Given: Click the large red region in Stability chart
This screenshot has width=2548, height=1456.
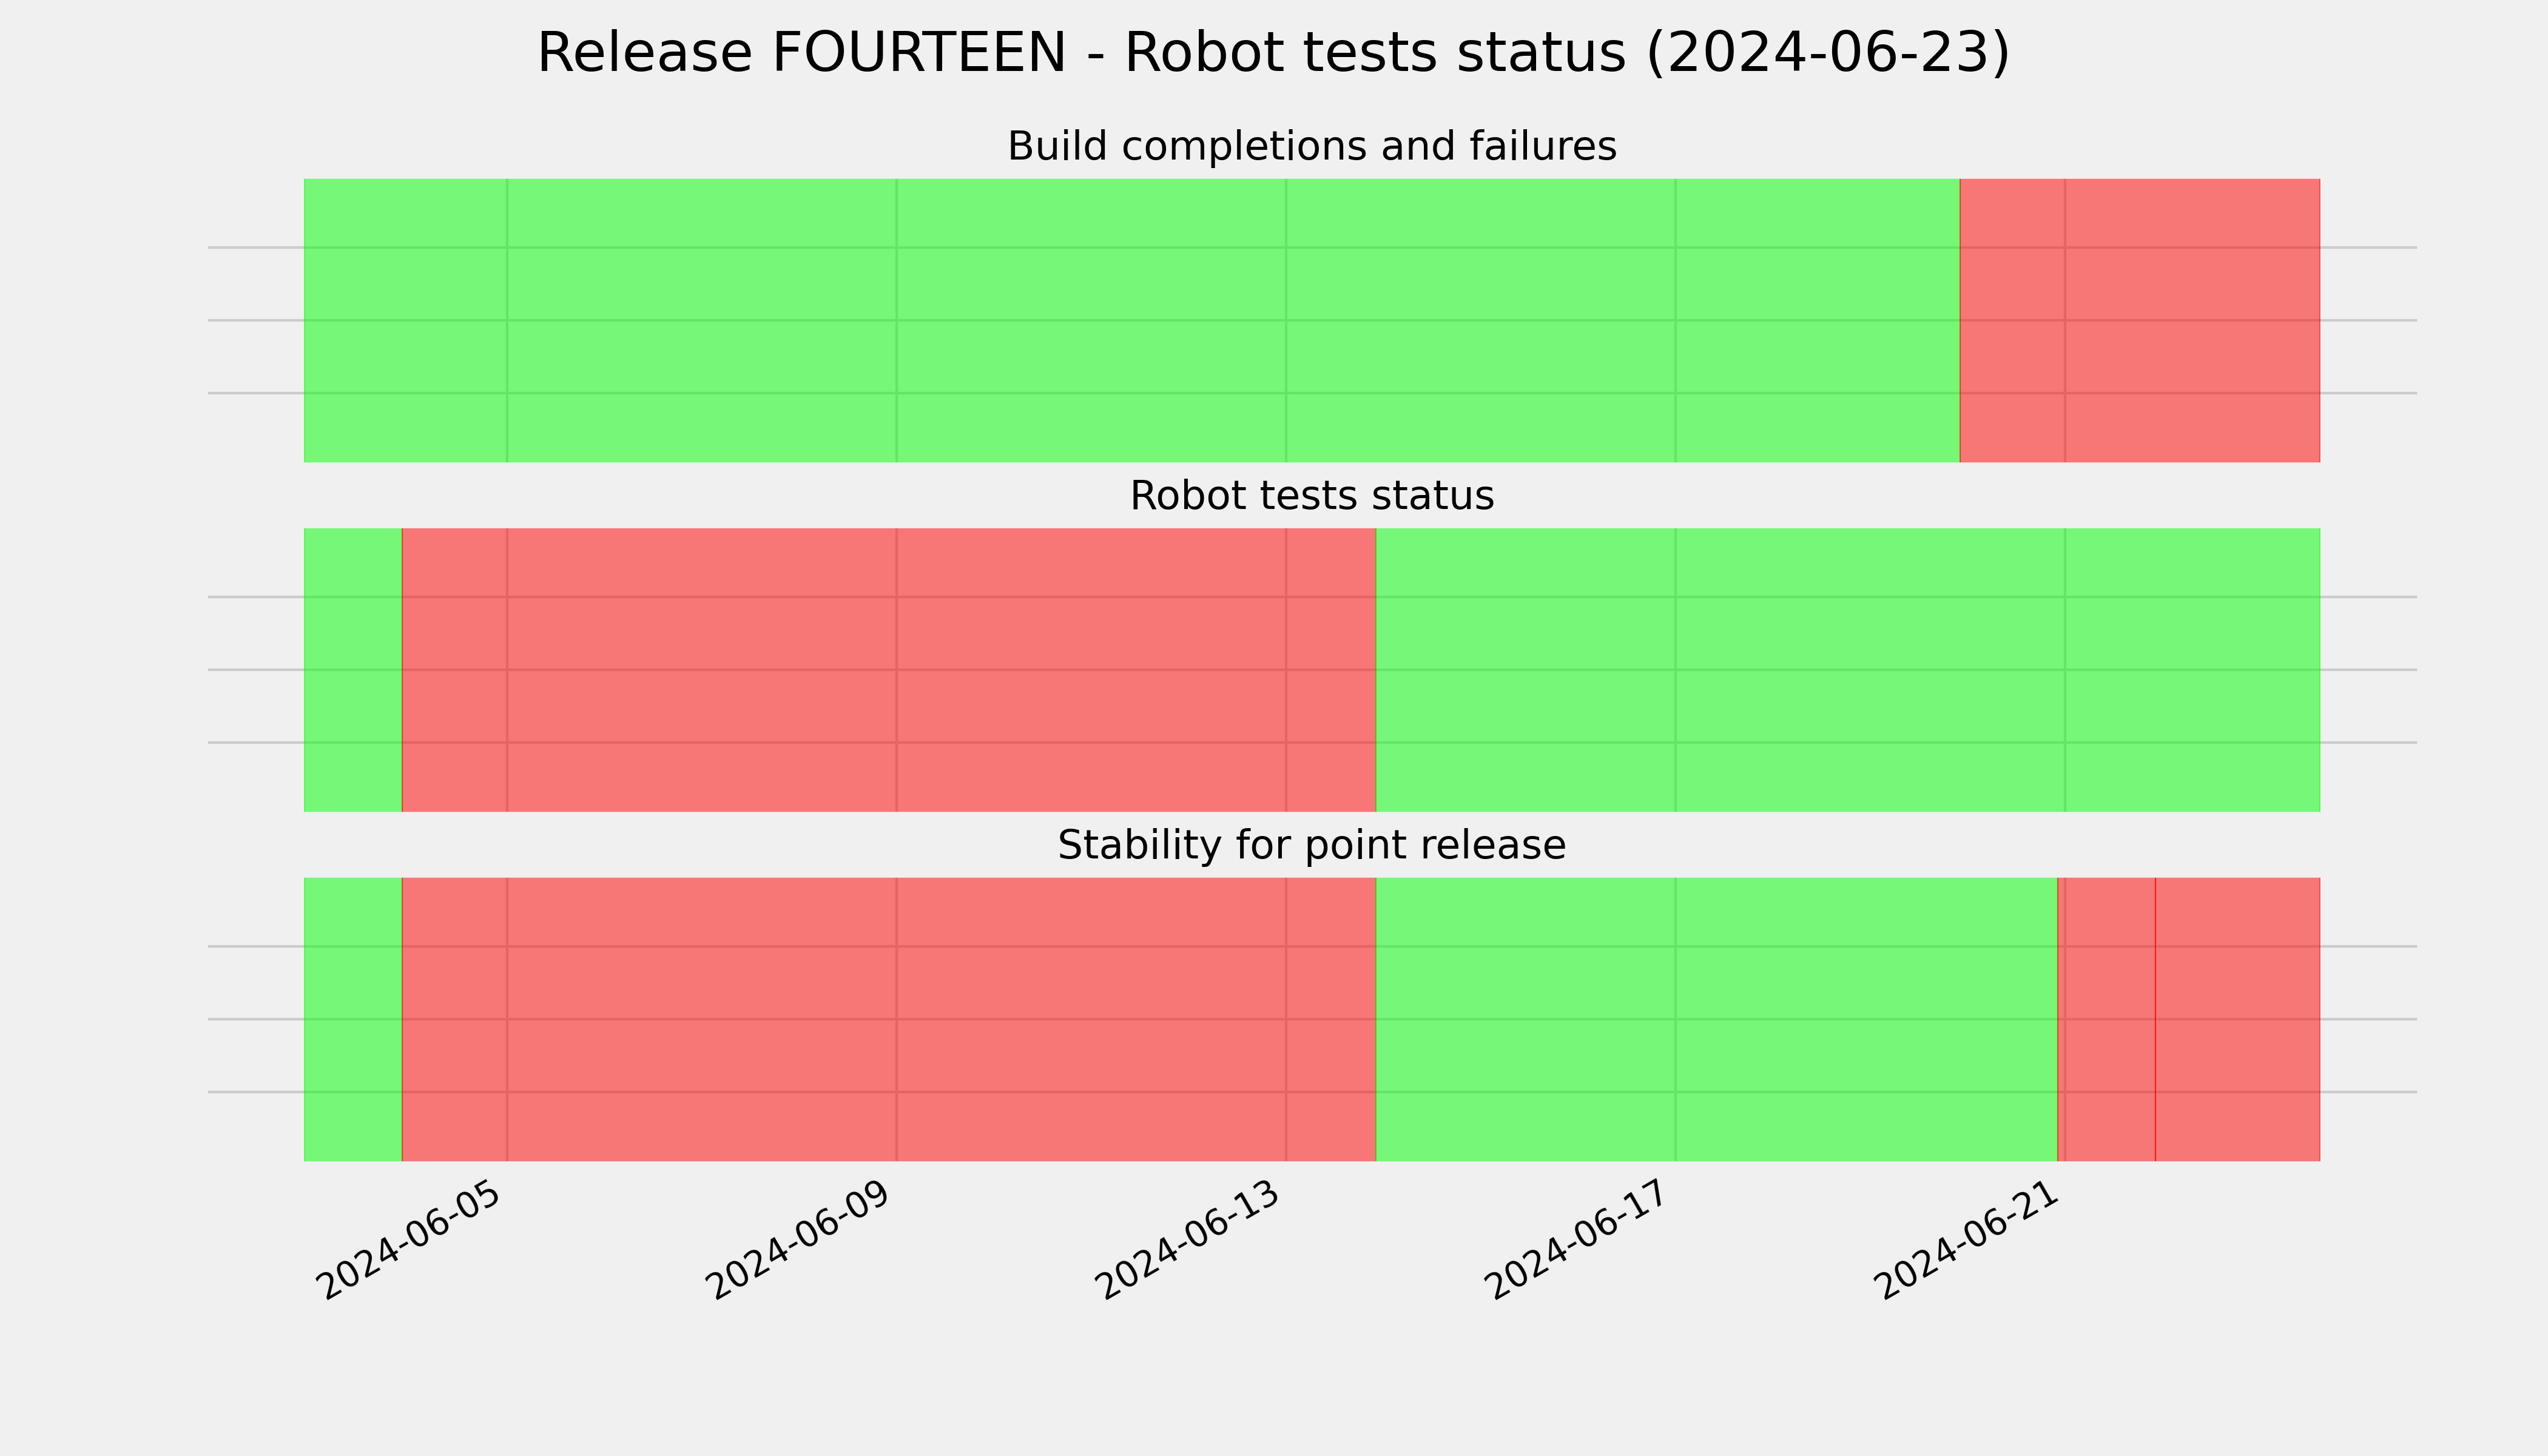Looking at the screenshot, I should 889,1019.
